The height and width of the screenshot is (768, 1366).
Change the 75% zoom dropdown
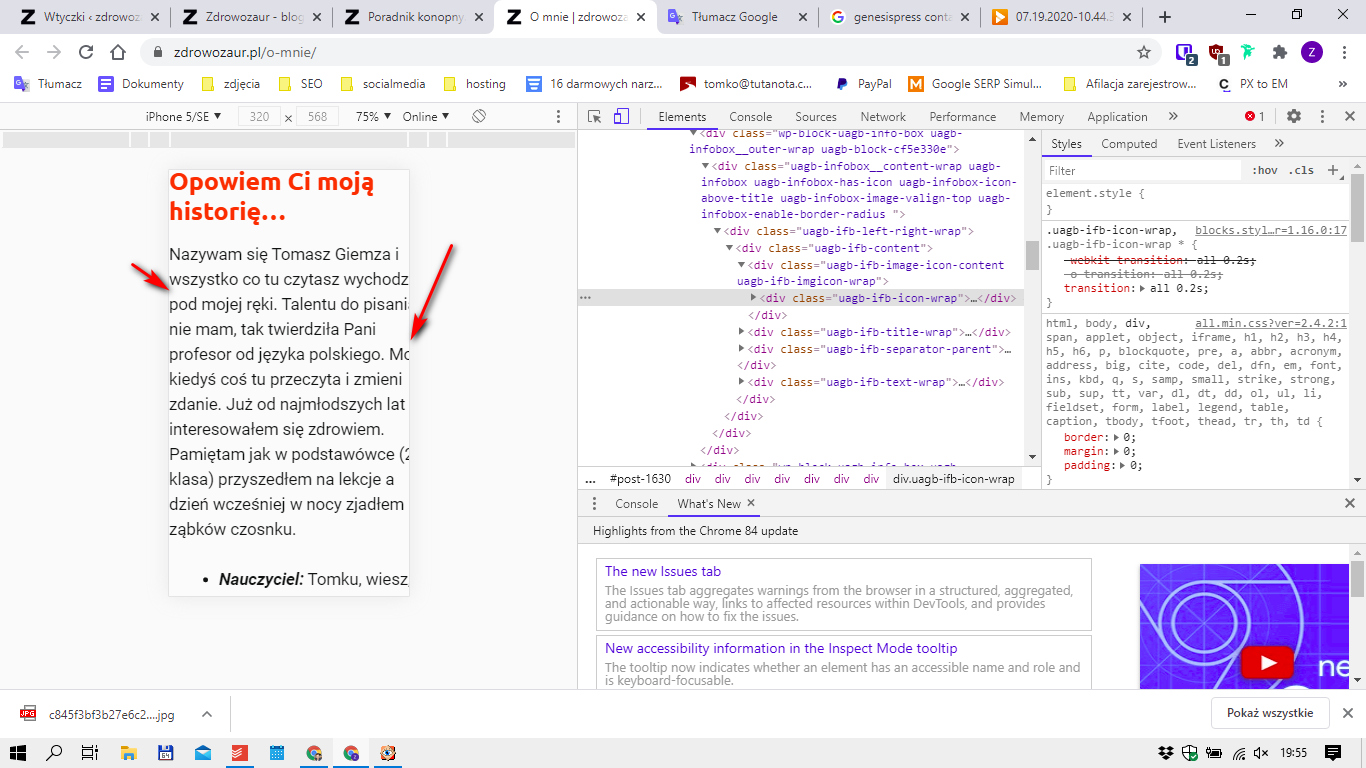point(372,117)
